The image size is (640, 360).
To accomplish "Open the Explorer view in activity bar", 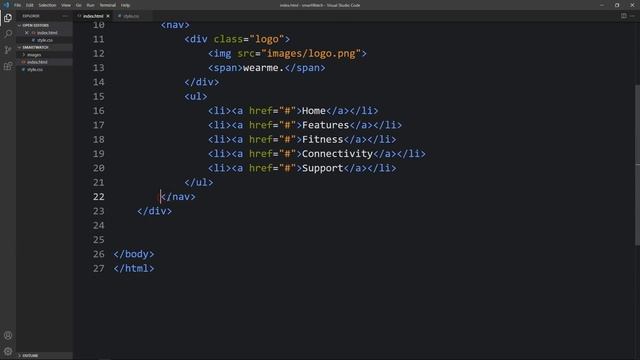I will [x=8, y=18].
